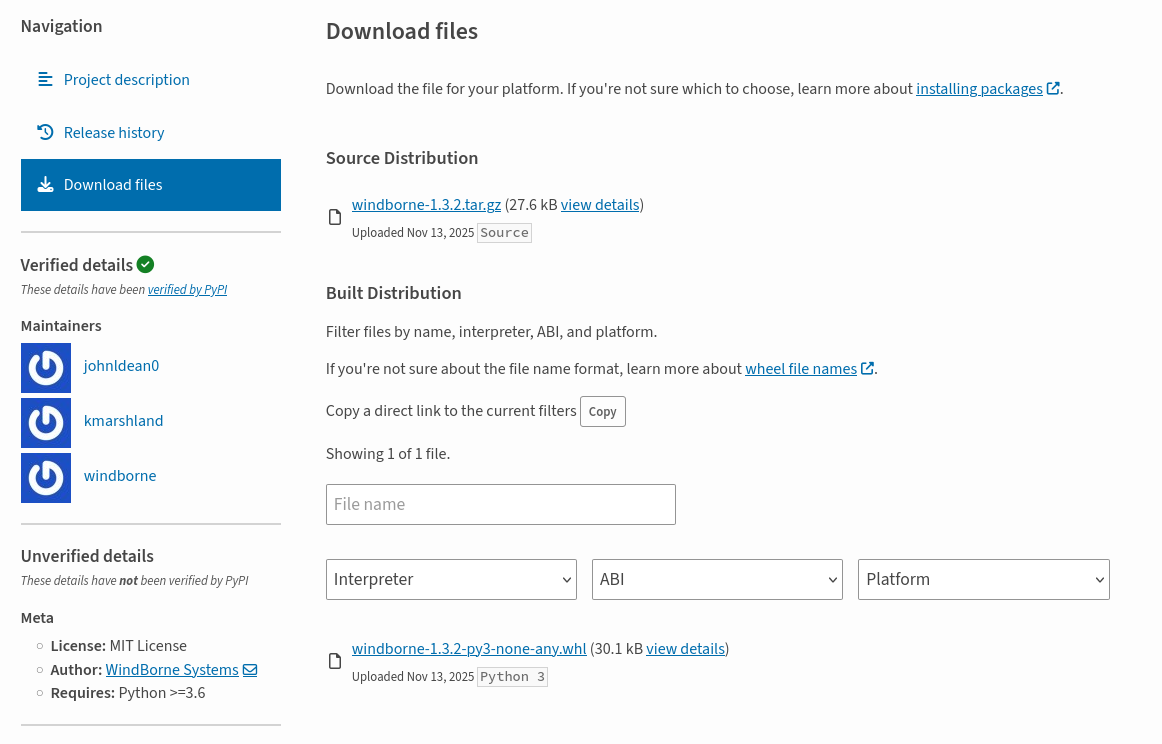This screenshot has height=744, width=1162.
Task: Focus the File name filter field
Action: [x=500, y=504]
